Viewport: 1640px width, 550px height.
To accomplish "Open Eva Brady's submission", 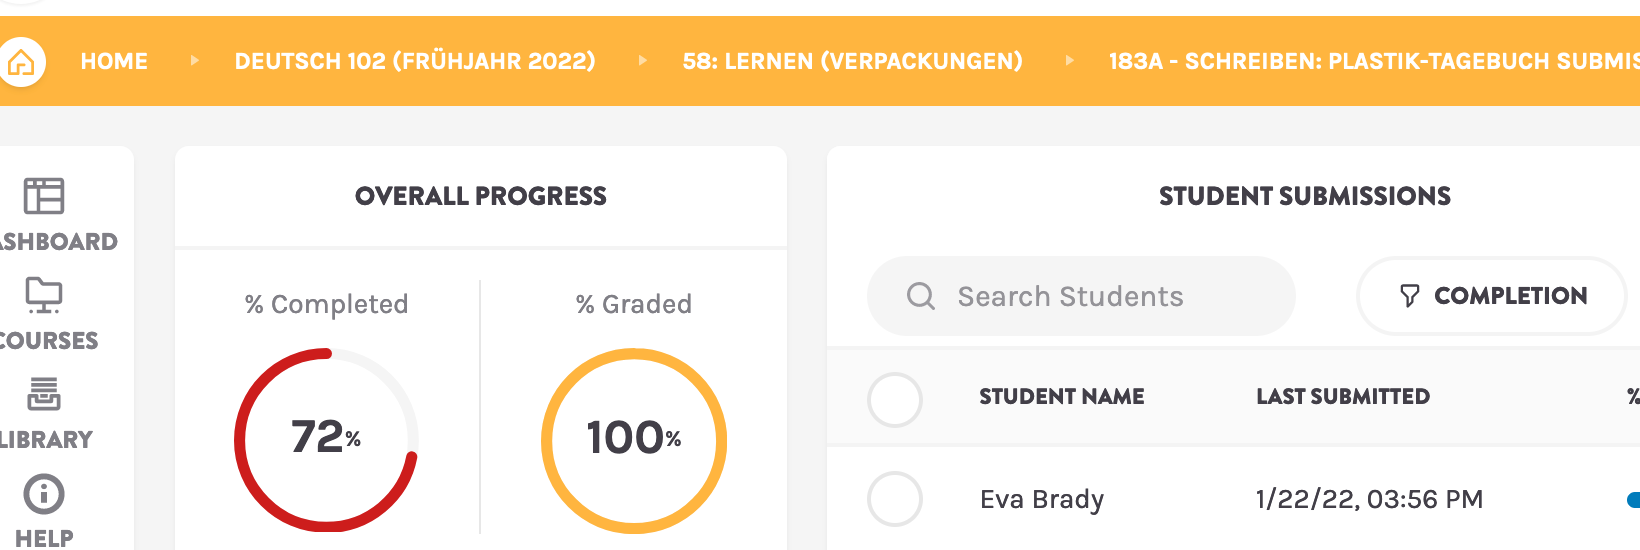I will coord(1041,499).
